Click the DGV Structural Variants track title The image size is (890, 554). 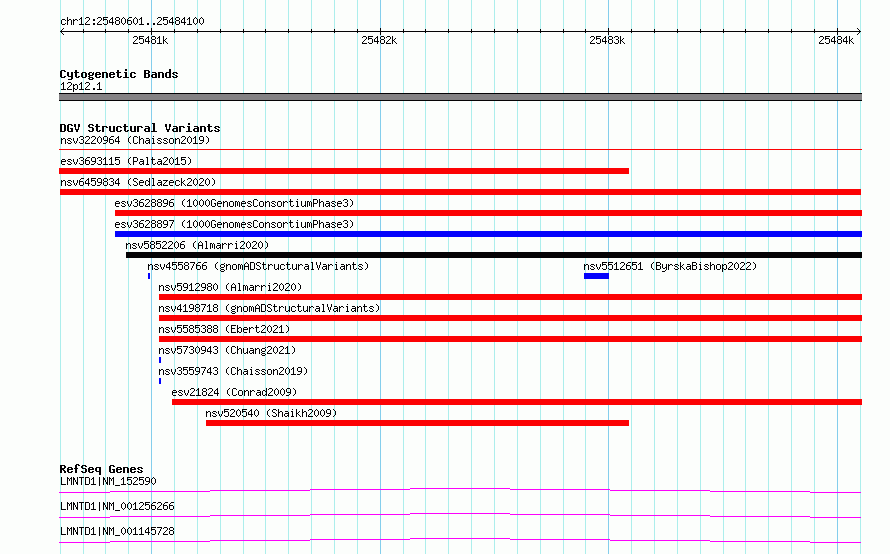(x=140, y=128)
